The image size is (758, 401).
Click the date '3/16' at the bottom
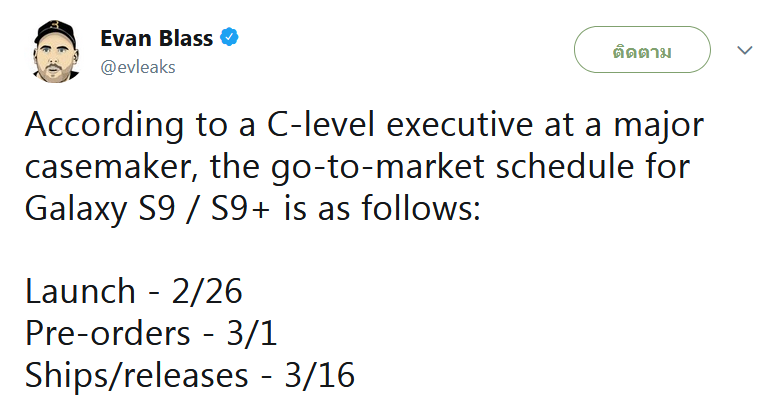[x=320, y=375]
